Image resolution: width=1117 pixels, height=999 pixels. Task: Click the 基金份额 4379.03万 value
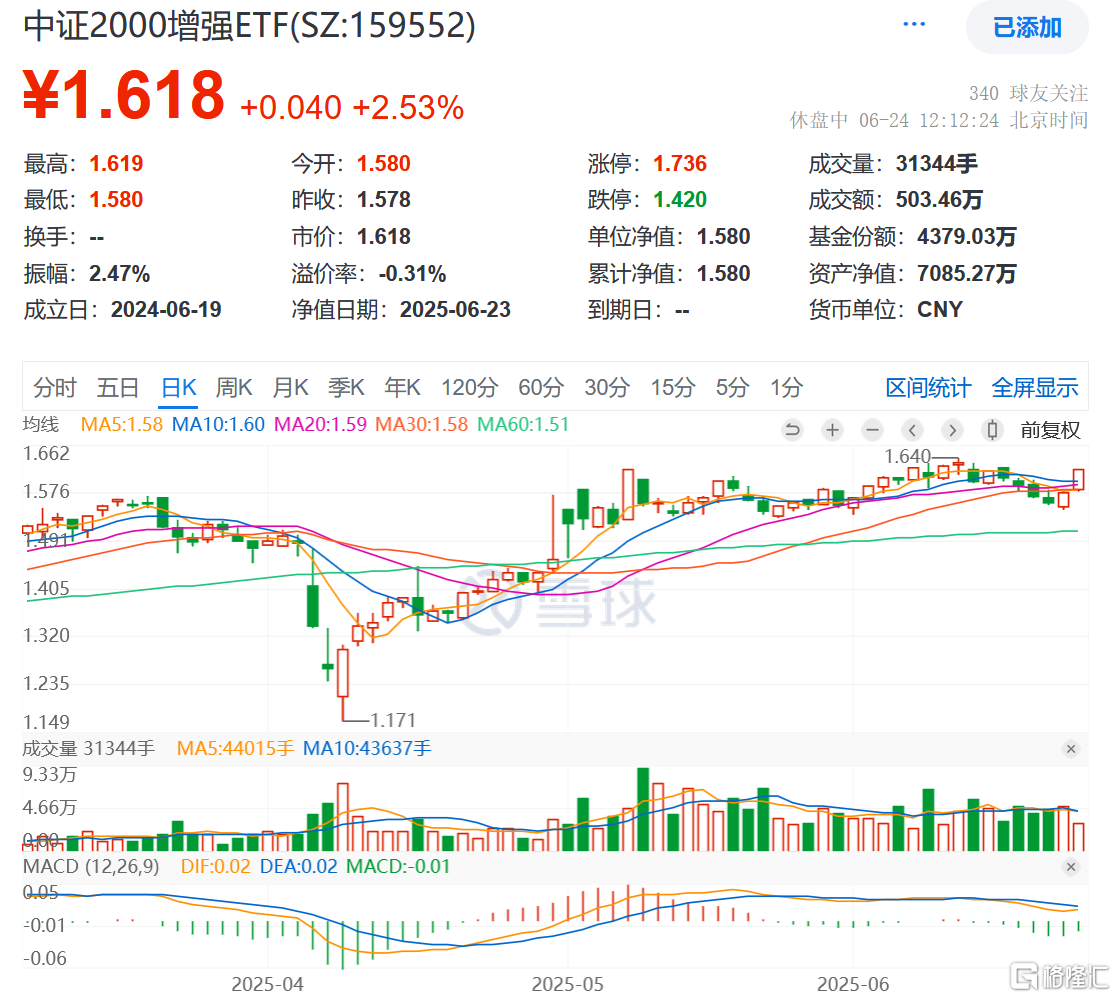967,237
